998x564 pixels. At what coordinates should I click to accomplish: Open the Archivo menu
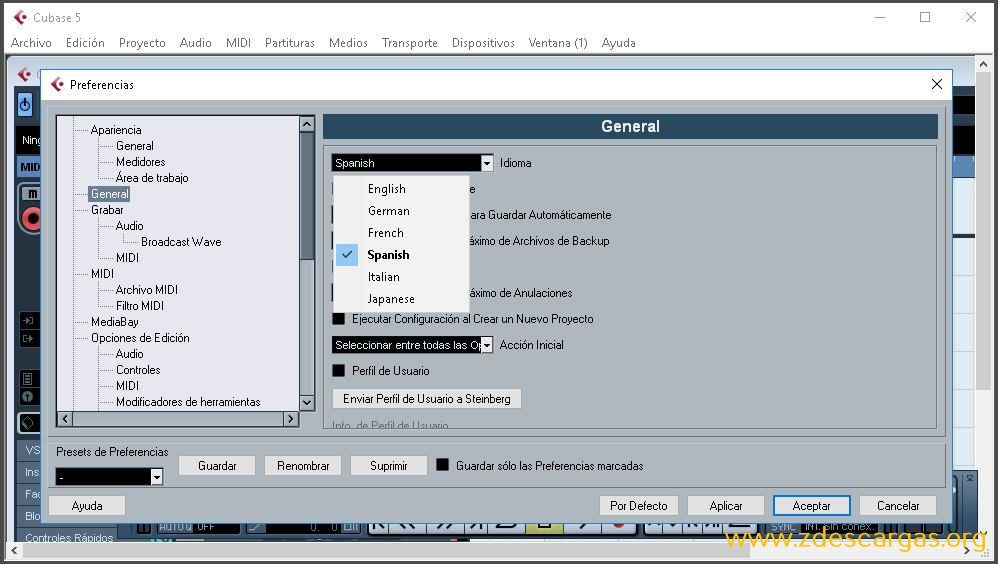click(31, 43)
